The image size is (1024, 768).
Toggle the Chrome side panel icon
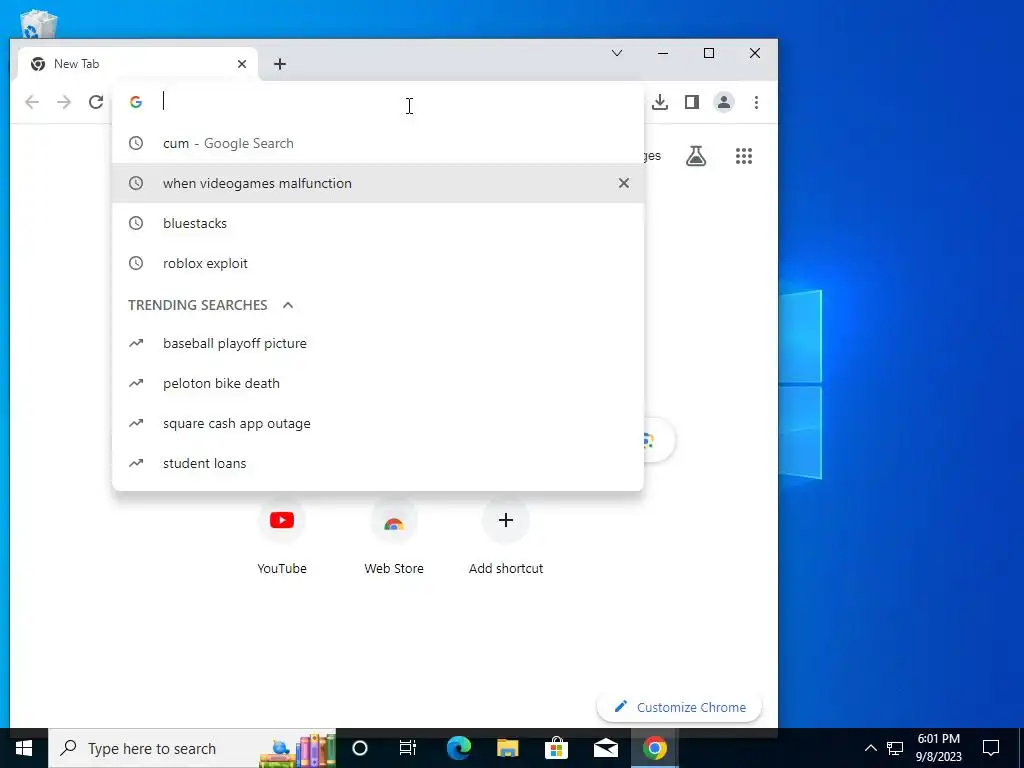pyautogui.click(x=692, y=102)
